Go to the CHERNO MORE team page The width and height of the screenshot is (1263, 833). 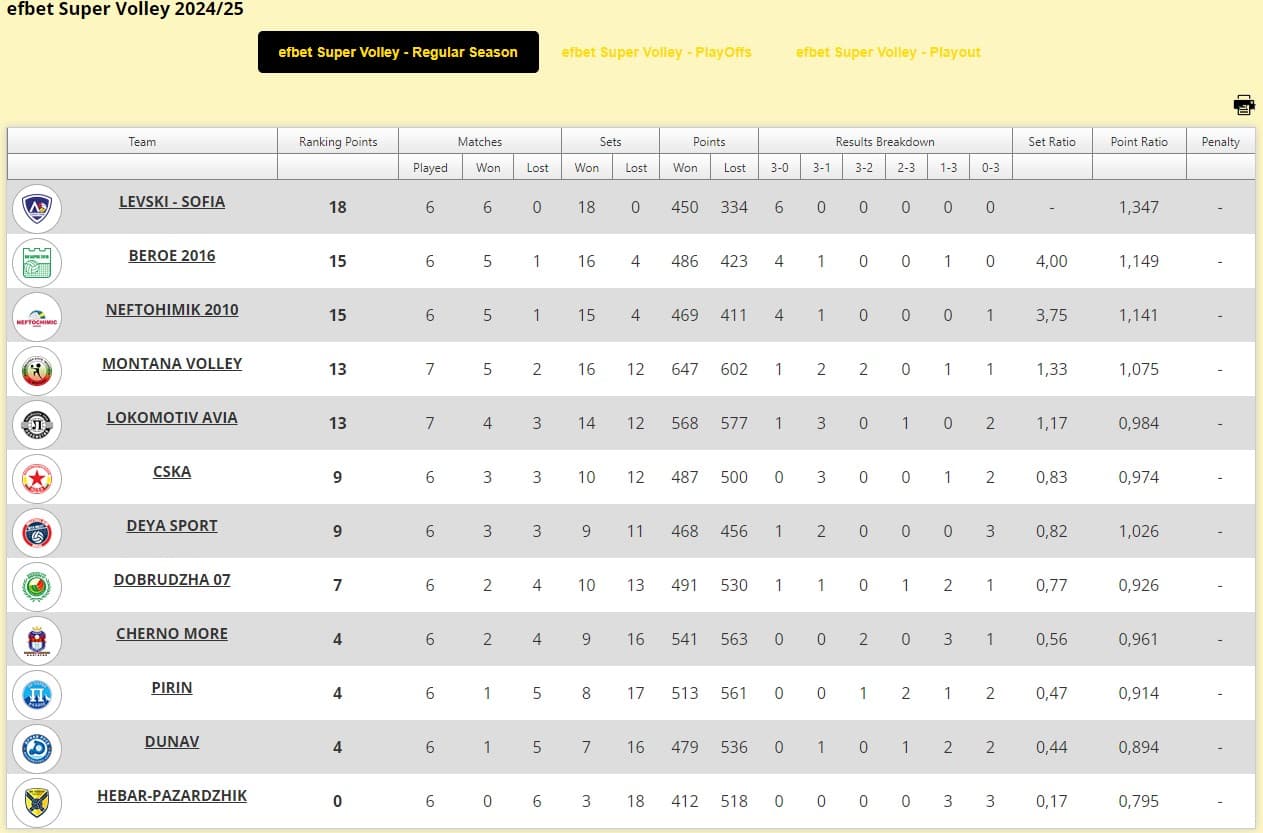pyautogui.click(x=172, y=633)
